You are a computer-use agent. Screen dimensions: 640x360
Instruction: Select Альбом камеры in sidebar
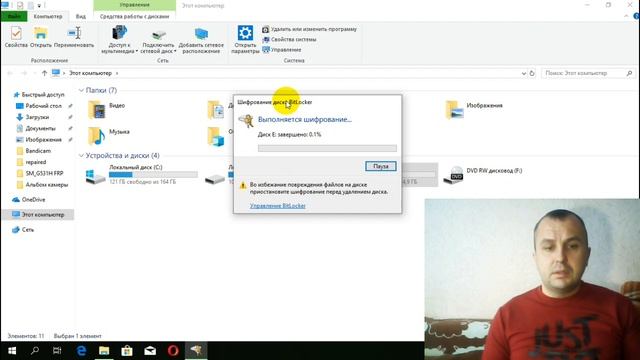(x=42, y=184)
